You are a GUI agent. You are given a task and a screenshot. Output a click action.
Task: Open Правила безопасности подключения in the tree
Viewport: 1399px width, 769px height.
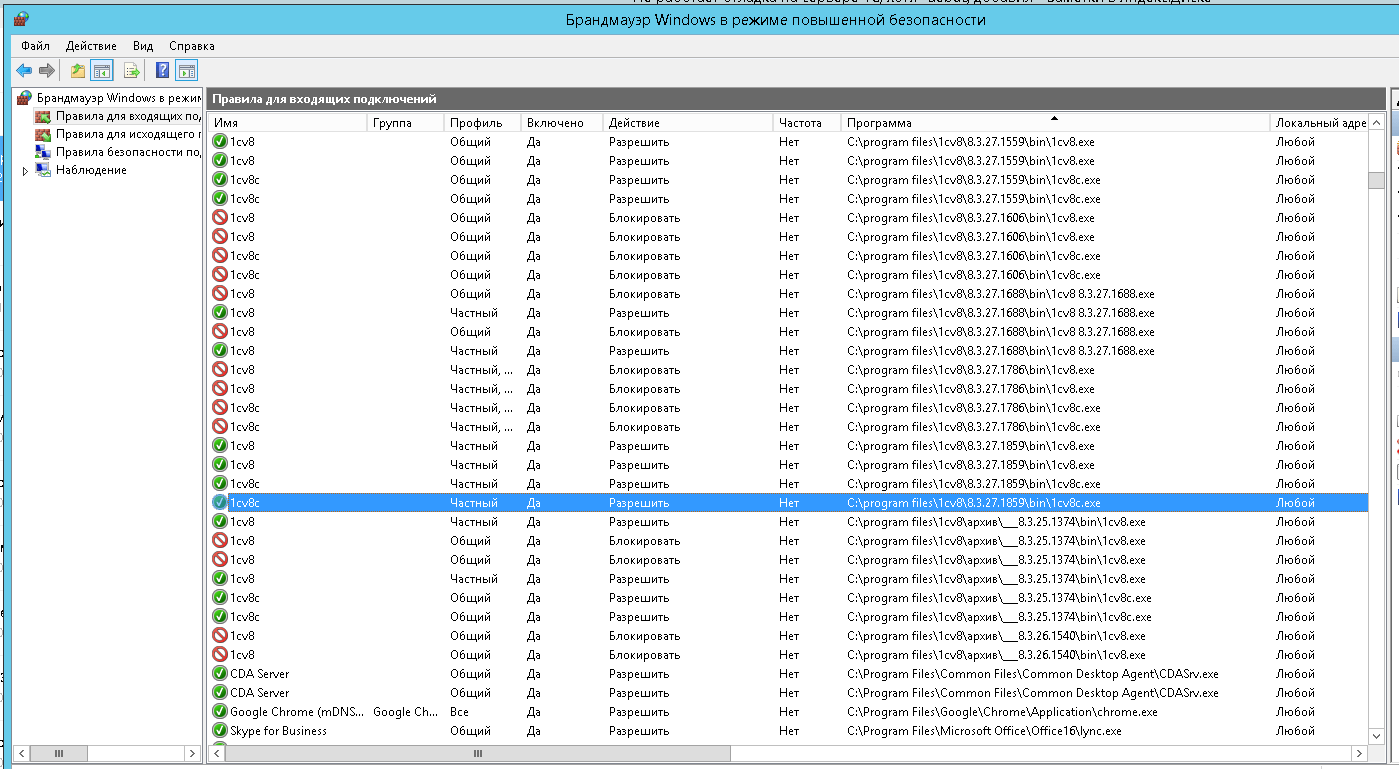tap(127, 152)
